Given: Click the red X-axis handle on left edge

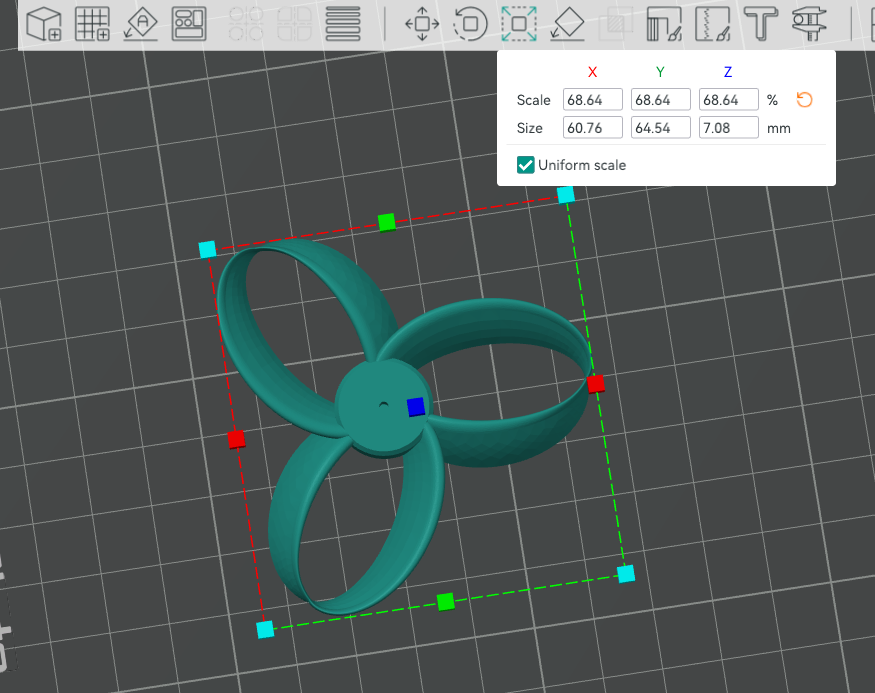Looking at the screenshot, I should 237,439.
